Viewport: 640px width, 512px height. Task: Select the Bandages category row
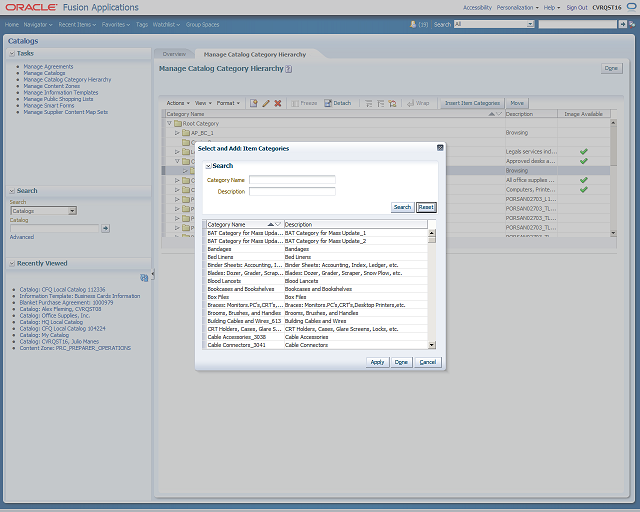coord(317,249)
